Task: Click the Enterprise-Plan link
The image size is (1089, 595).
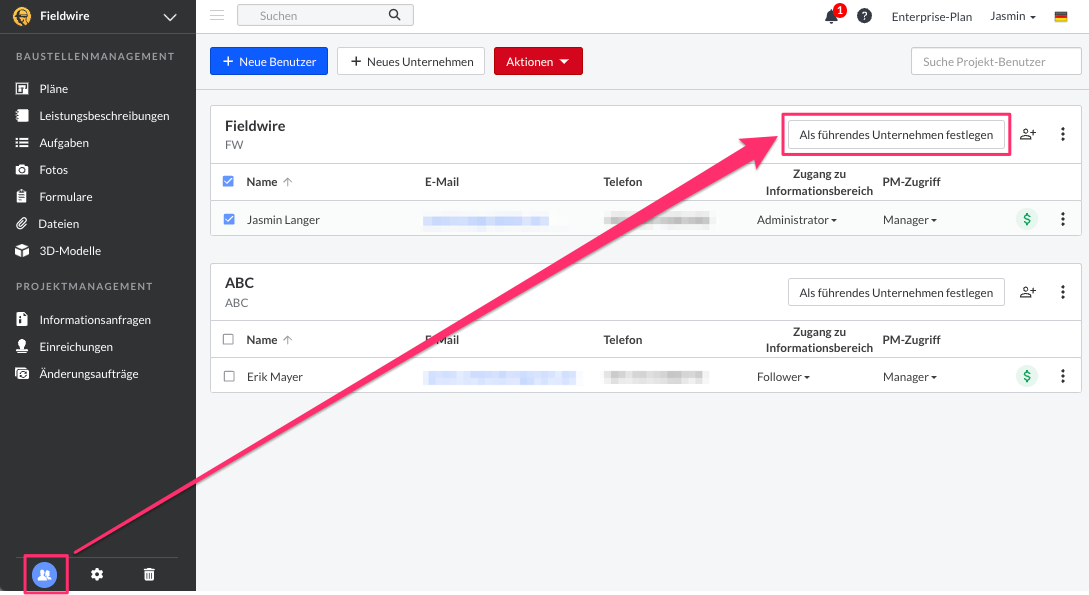Action: point(931,17)
